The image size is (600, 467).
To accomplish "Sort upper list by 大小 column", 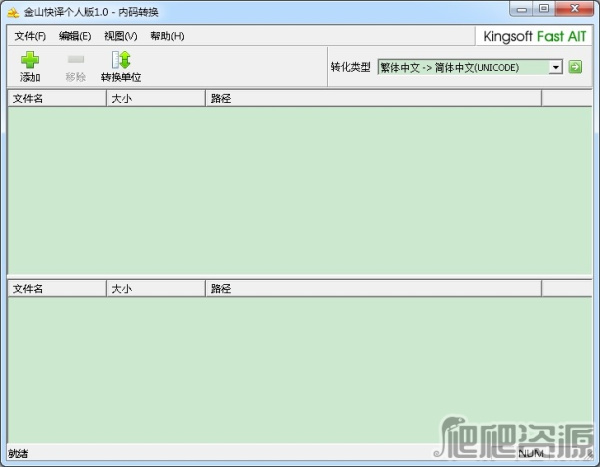I will point(156,99).
